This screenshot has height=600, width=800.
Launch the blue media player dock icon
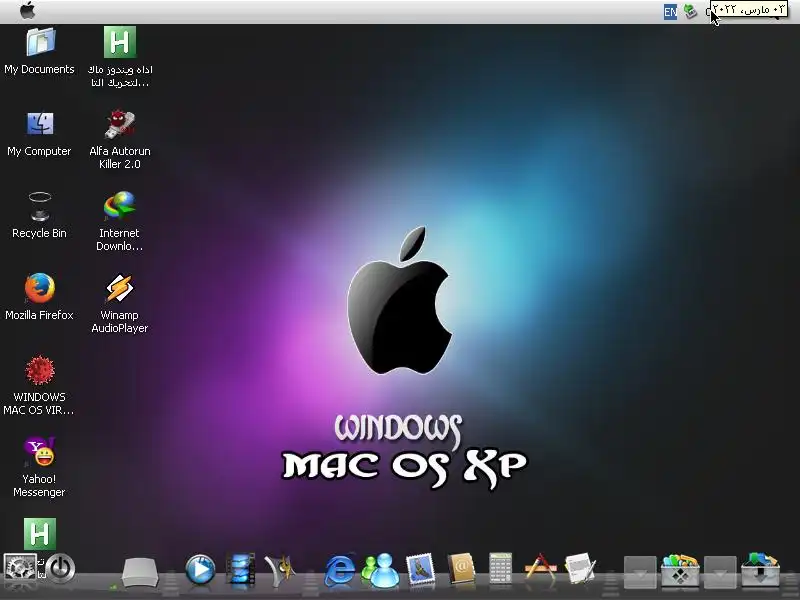click(x=200, y=569)
